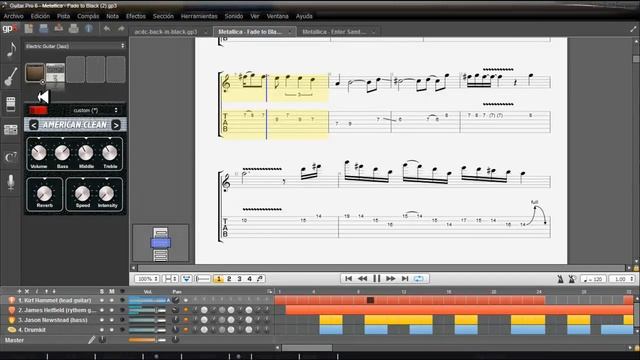Toggle fullscreen with the top-right arrow icon
The image size is (640, 360).
tap(633, 29)
